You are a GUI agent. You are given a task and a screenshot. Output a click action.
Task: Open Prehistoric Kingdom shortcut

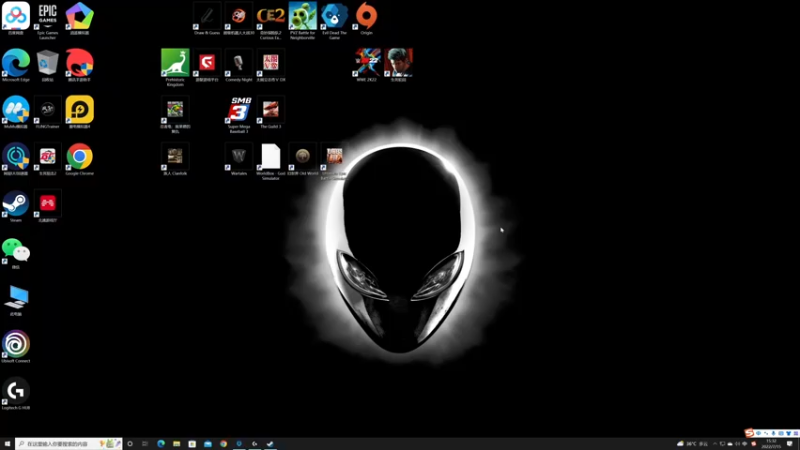pyautogui.click(x=175, y=67)
